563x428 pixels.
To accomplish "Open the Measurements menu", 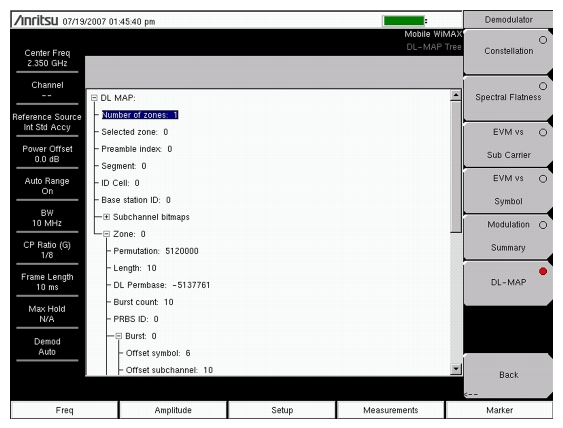I will click(391, 410).
